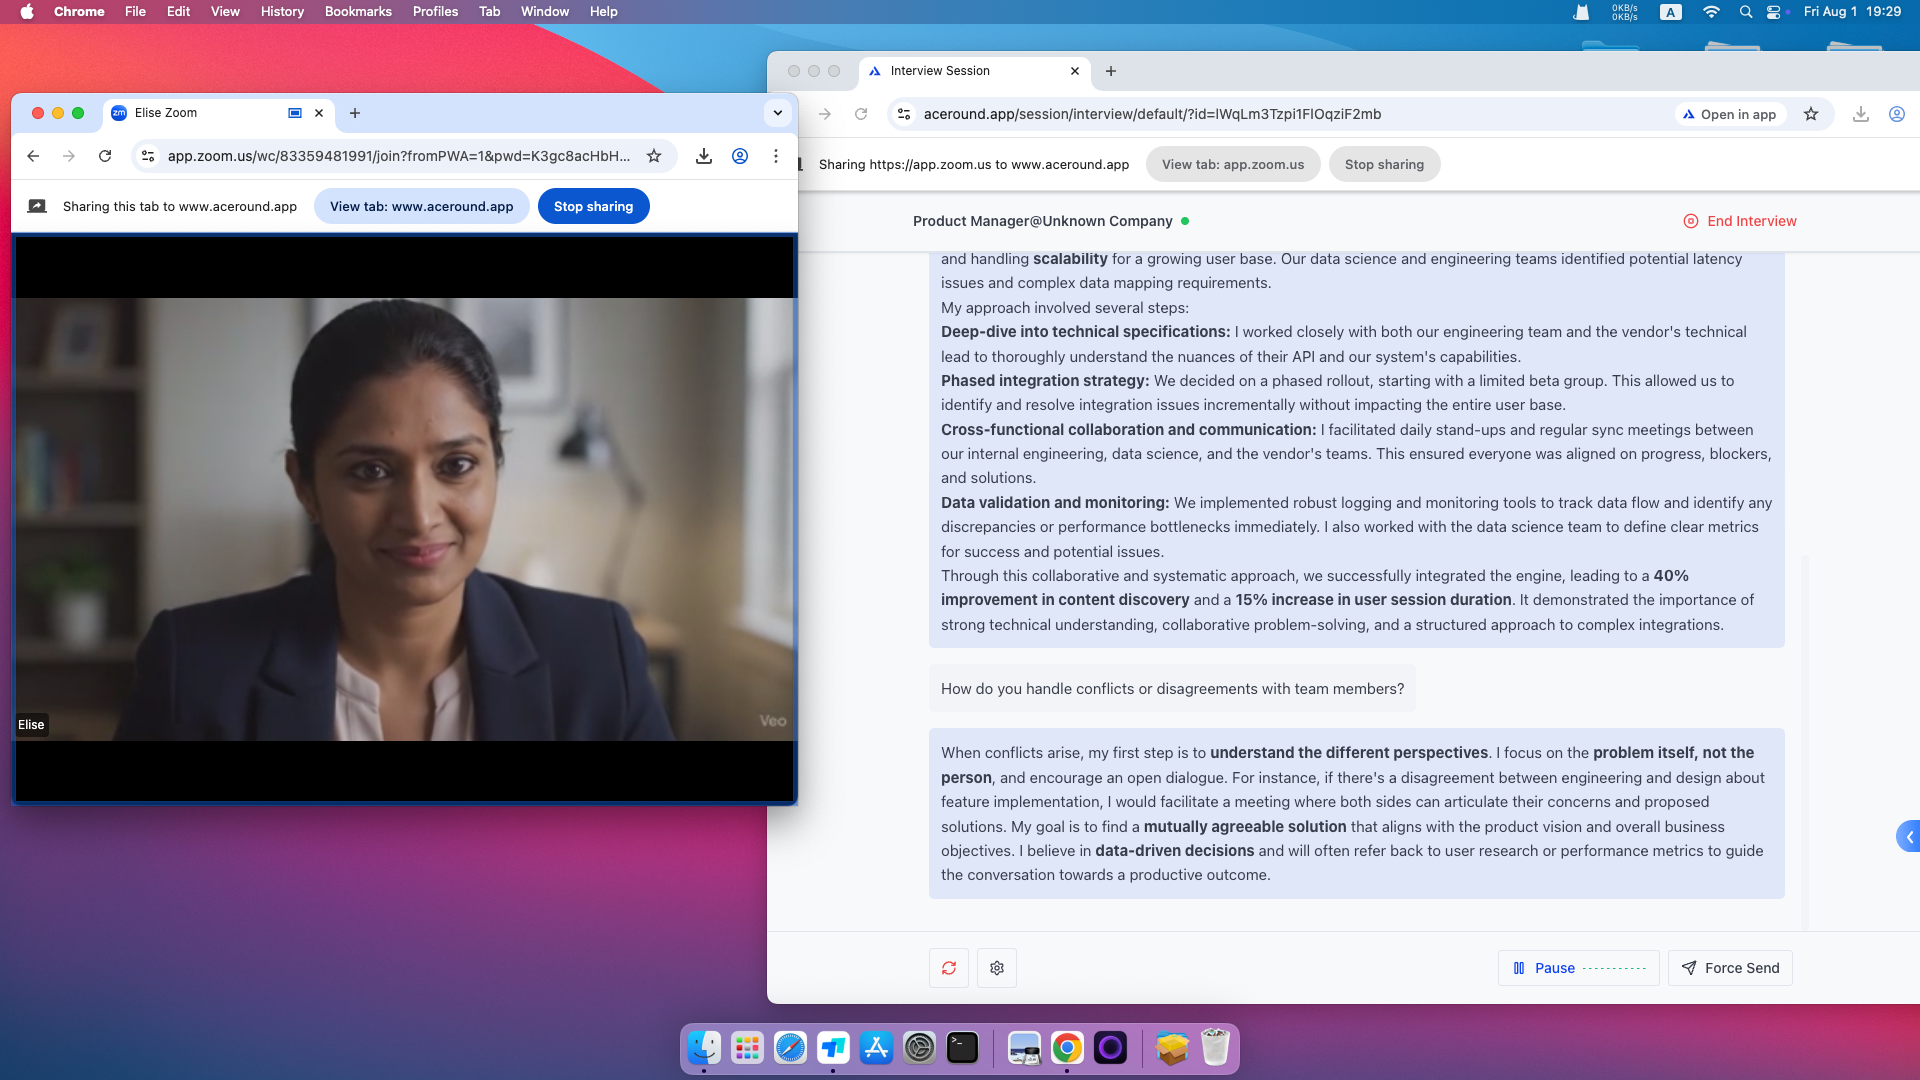Click Open in app in address bar
The width and height of the screenshot is (1920, 1080).
pyautogui.click(x=1730, y=114)
